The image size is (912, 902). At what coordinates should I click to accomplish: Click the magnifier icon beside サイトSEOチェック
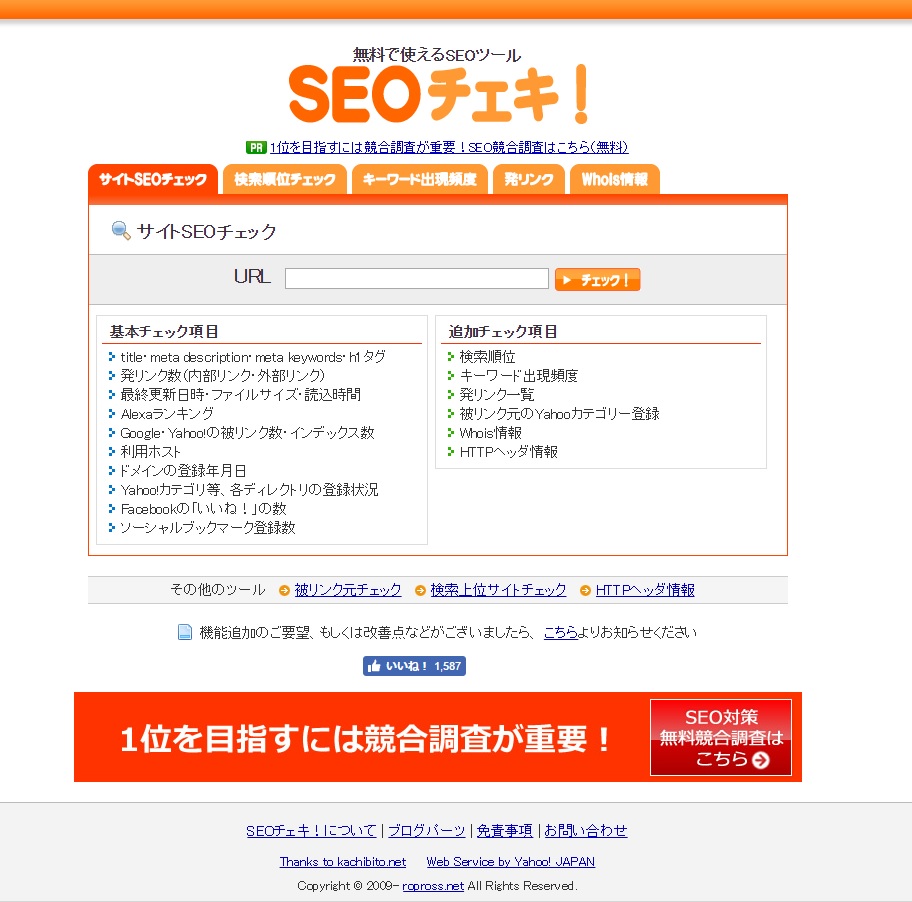(x=121, y=231)
